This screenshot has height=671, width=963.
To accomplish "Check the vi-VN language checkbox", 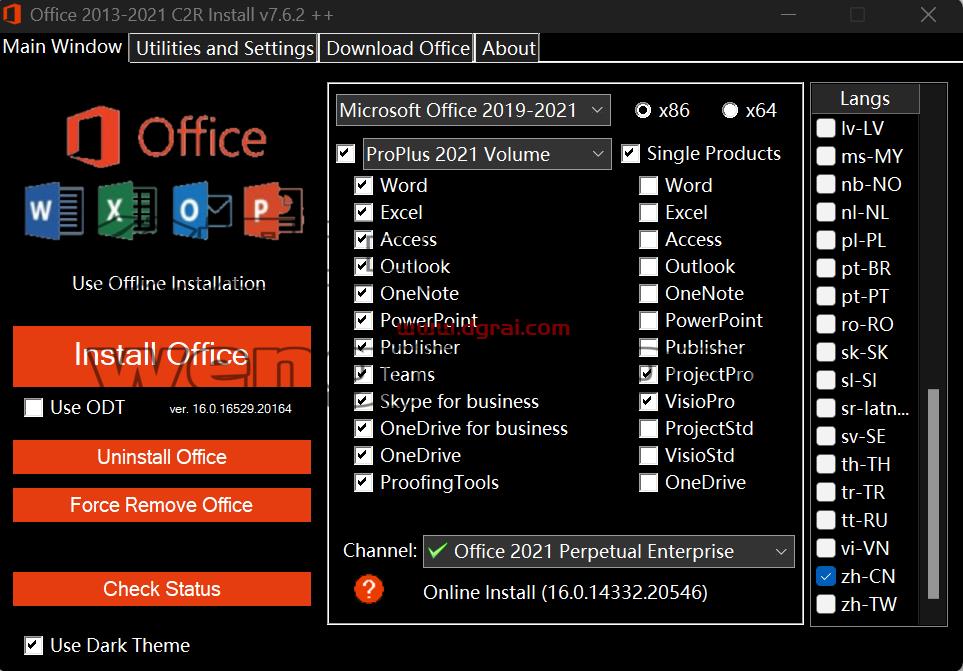I will pos(826,548).
